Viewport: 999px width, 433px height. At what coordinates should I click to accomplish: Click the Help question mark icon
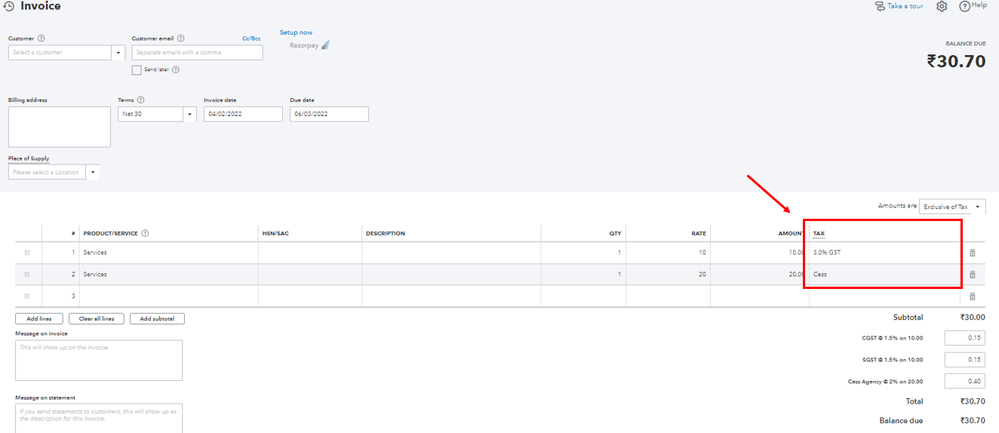(964, 6)
